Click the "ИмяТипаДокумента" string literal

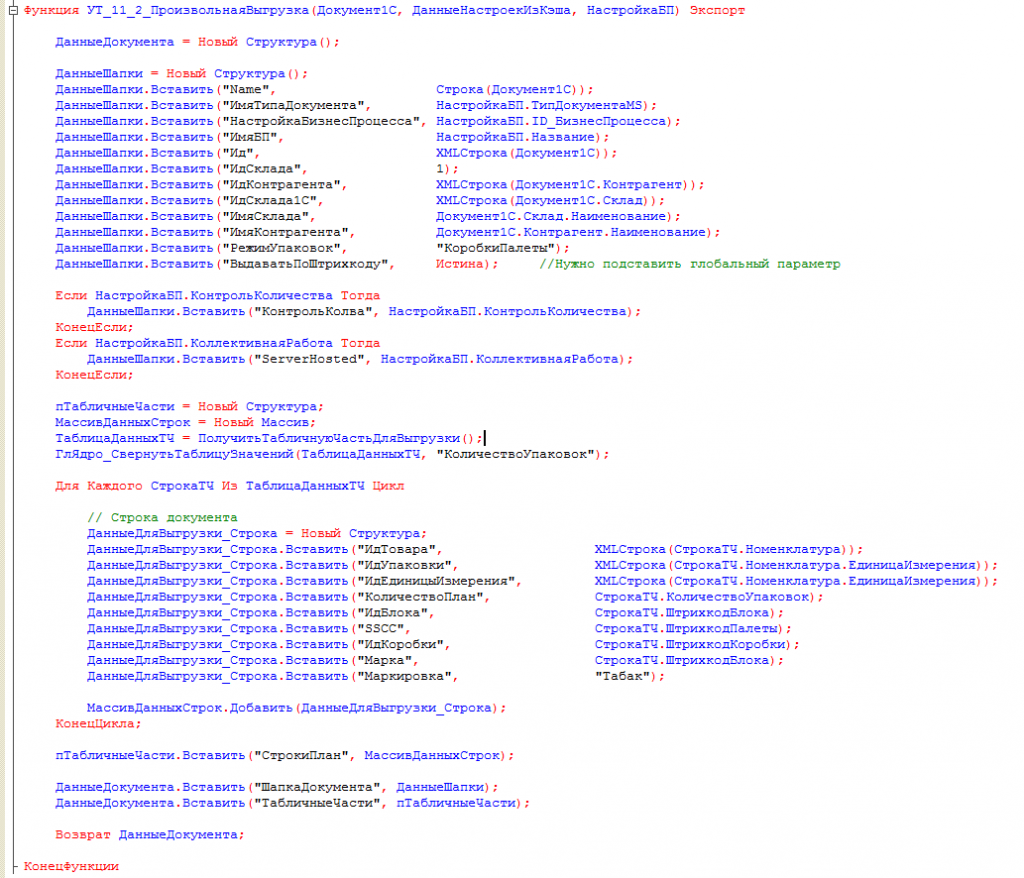pyautogui.click(x=293, y=106)
